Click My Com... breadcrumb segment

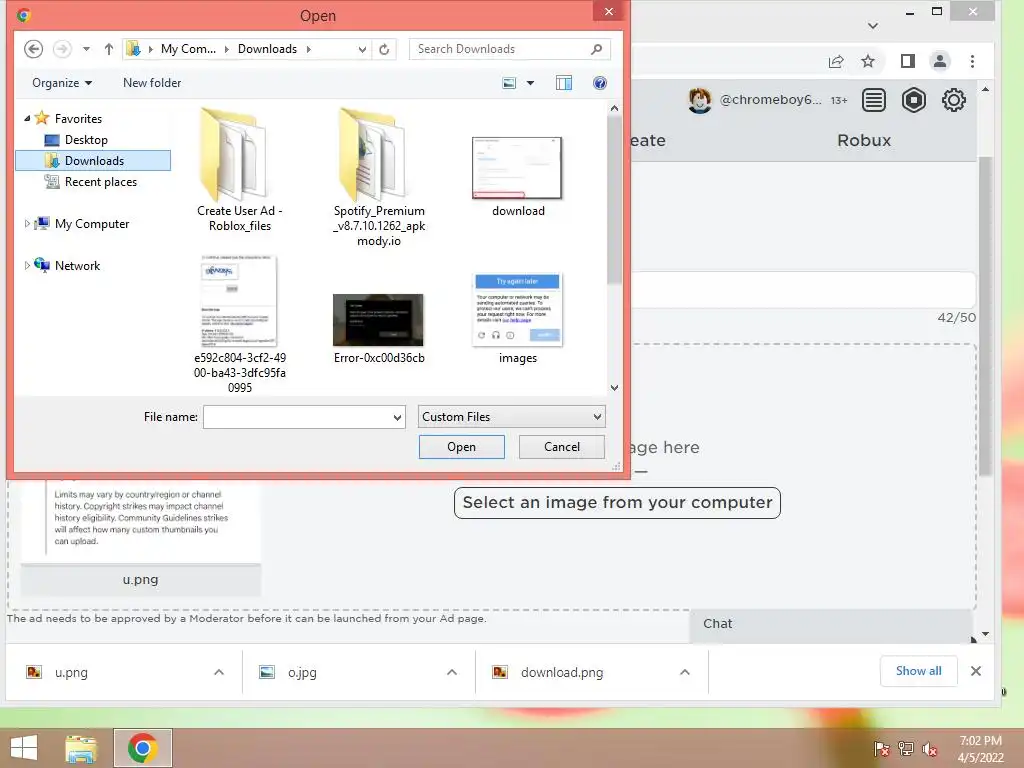tap(188, 49)
